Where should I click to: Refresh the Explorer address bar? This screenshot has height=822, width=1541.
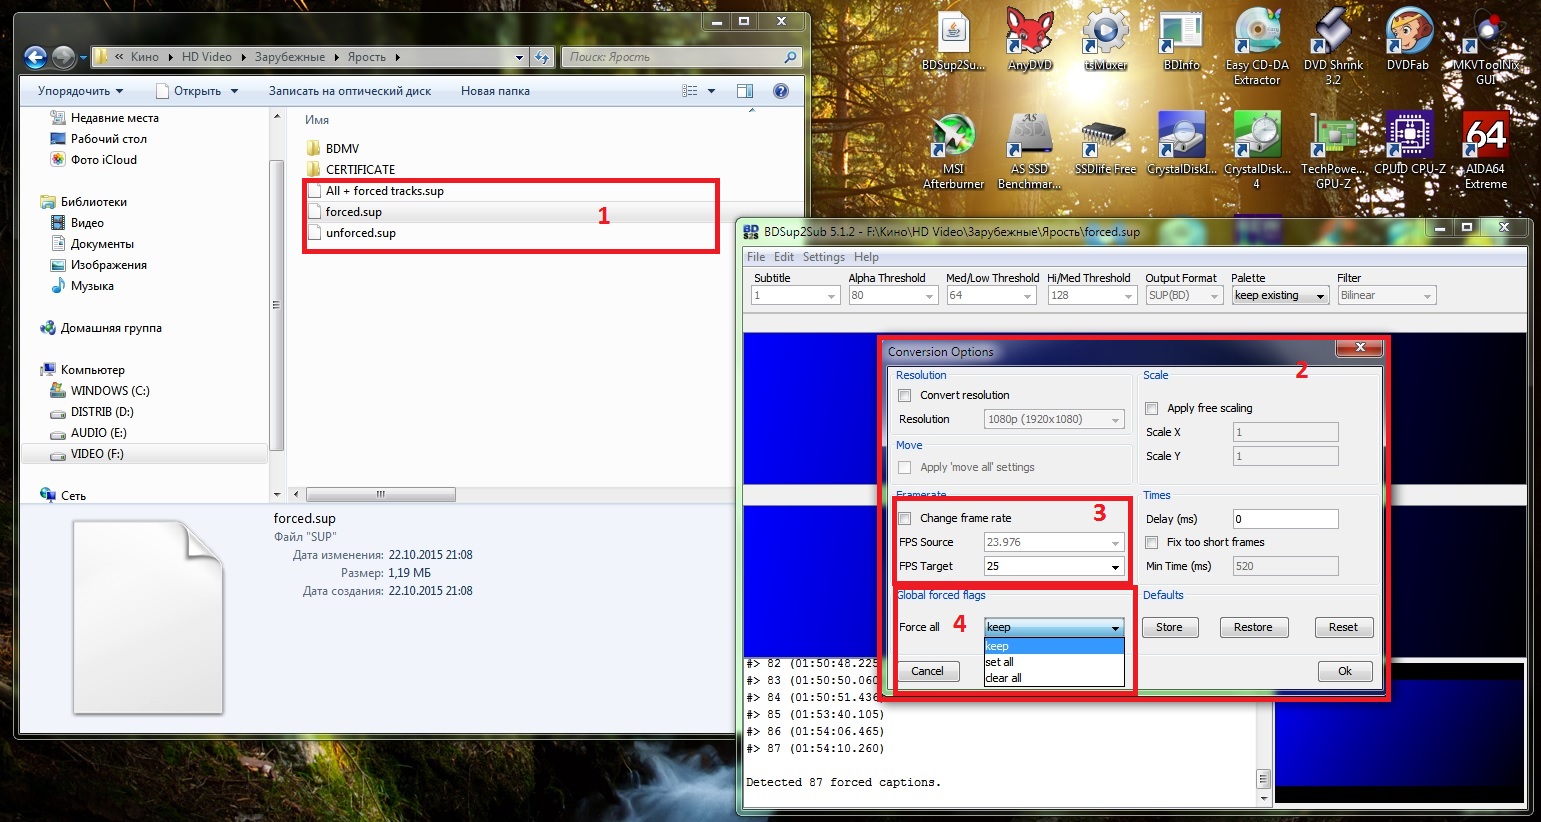[543, 57]
